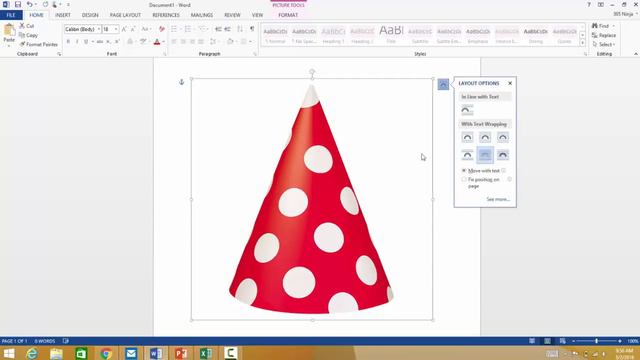This screenshot has width=640, height=360.
Task: Click the Sort icon
Action: (240, 29)
